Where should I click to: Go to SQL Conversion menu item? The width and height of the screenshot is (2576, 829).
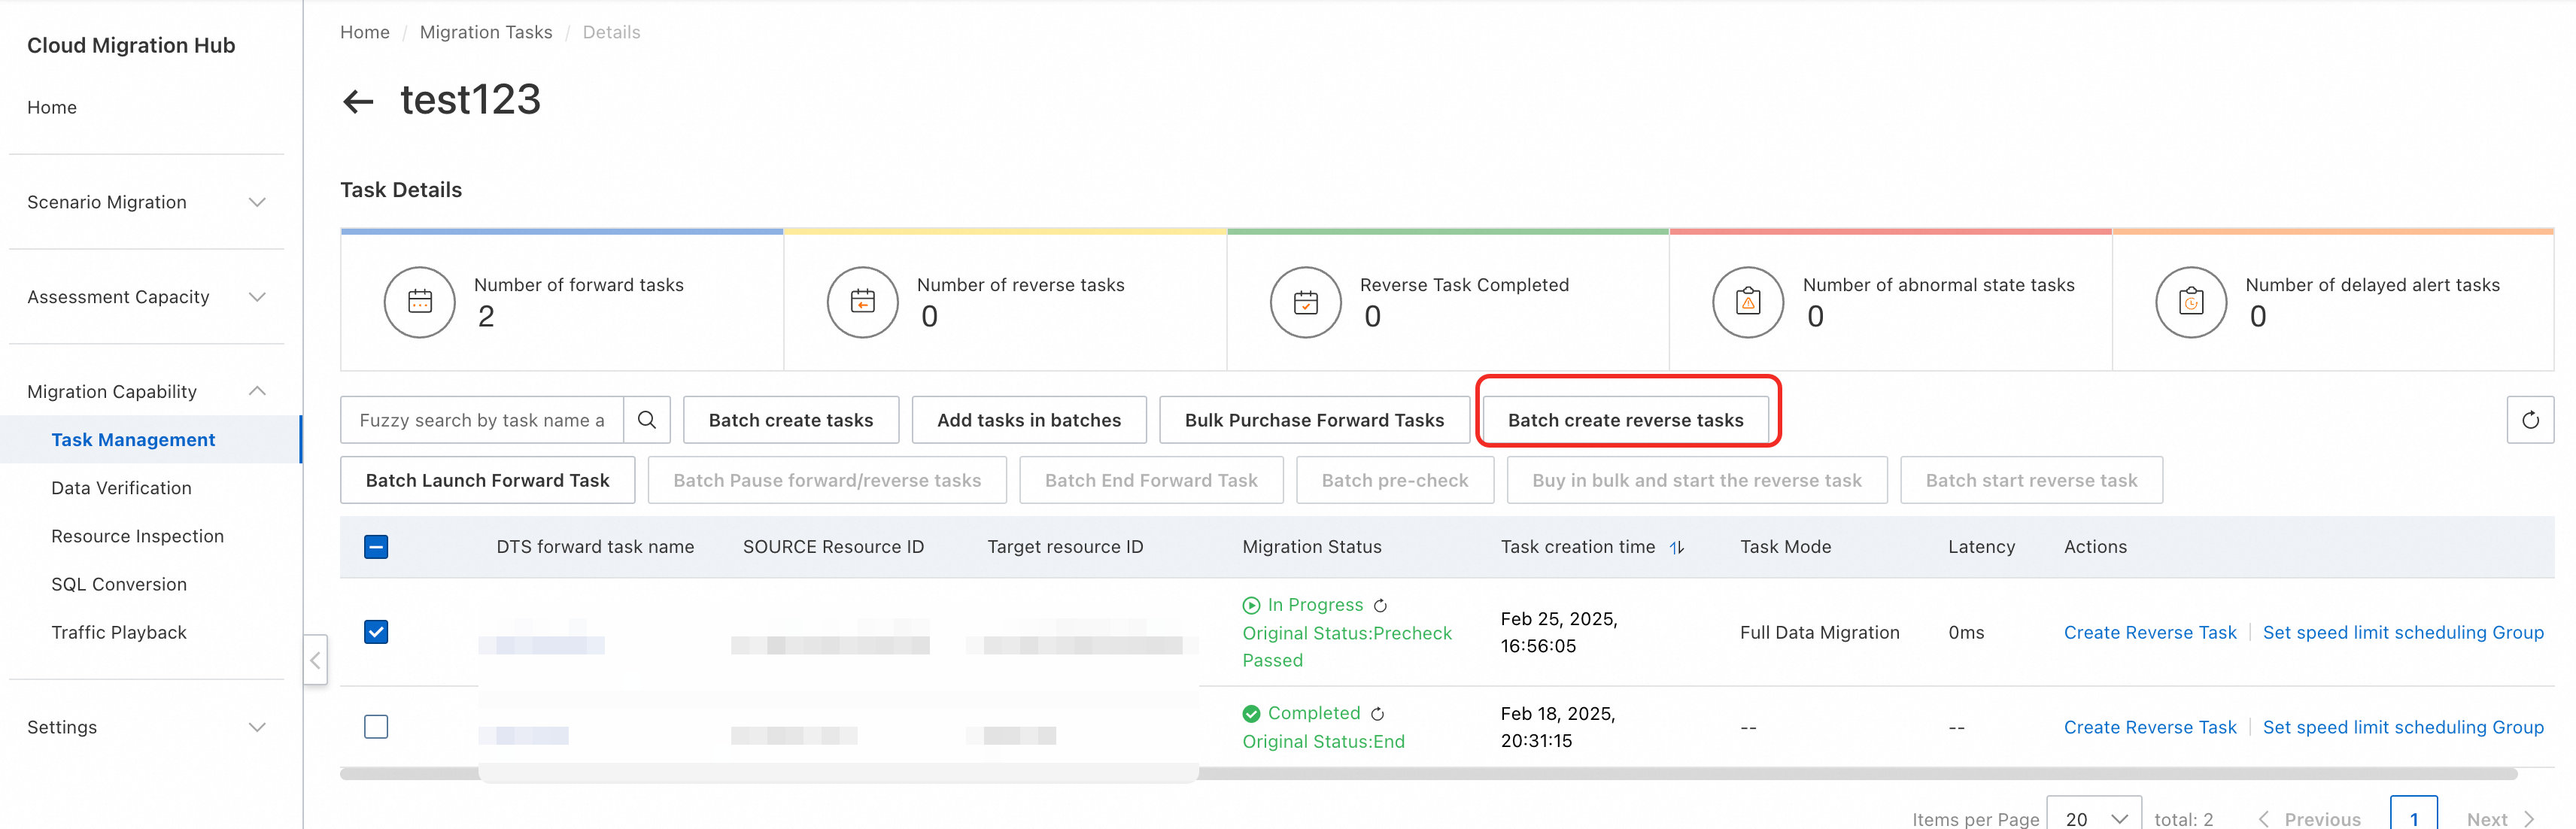pyautogui.click(x=119, y=584)
